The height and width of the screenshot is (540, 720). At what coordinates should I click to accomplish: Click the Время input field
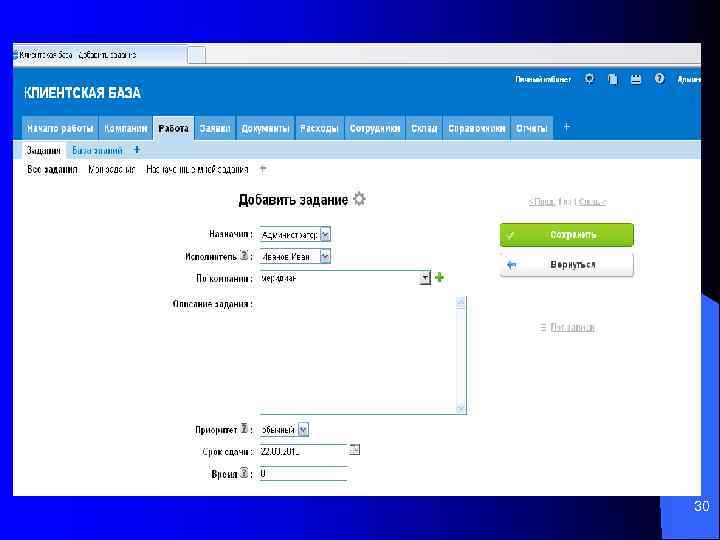(x=303, y=473)
